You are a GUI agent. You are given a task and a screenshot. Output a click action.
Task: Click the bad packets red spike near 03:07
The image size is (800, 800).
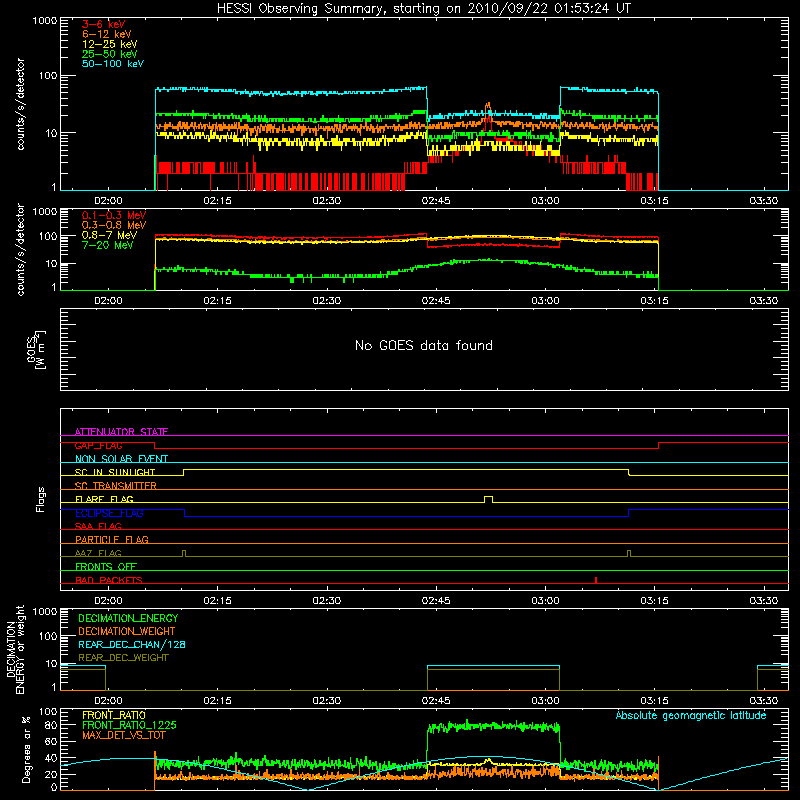click(596, 580)
